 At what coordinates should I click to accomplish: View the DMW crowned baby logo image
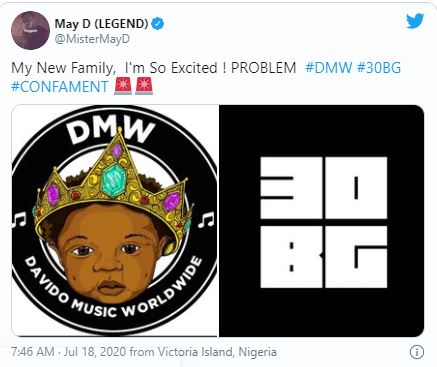coord(115,220)
